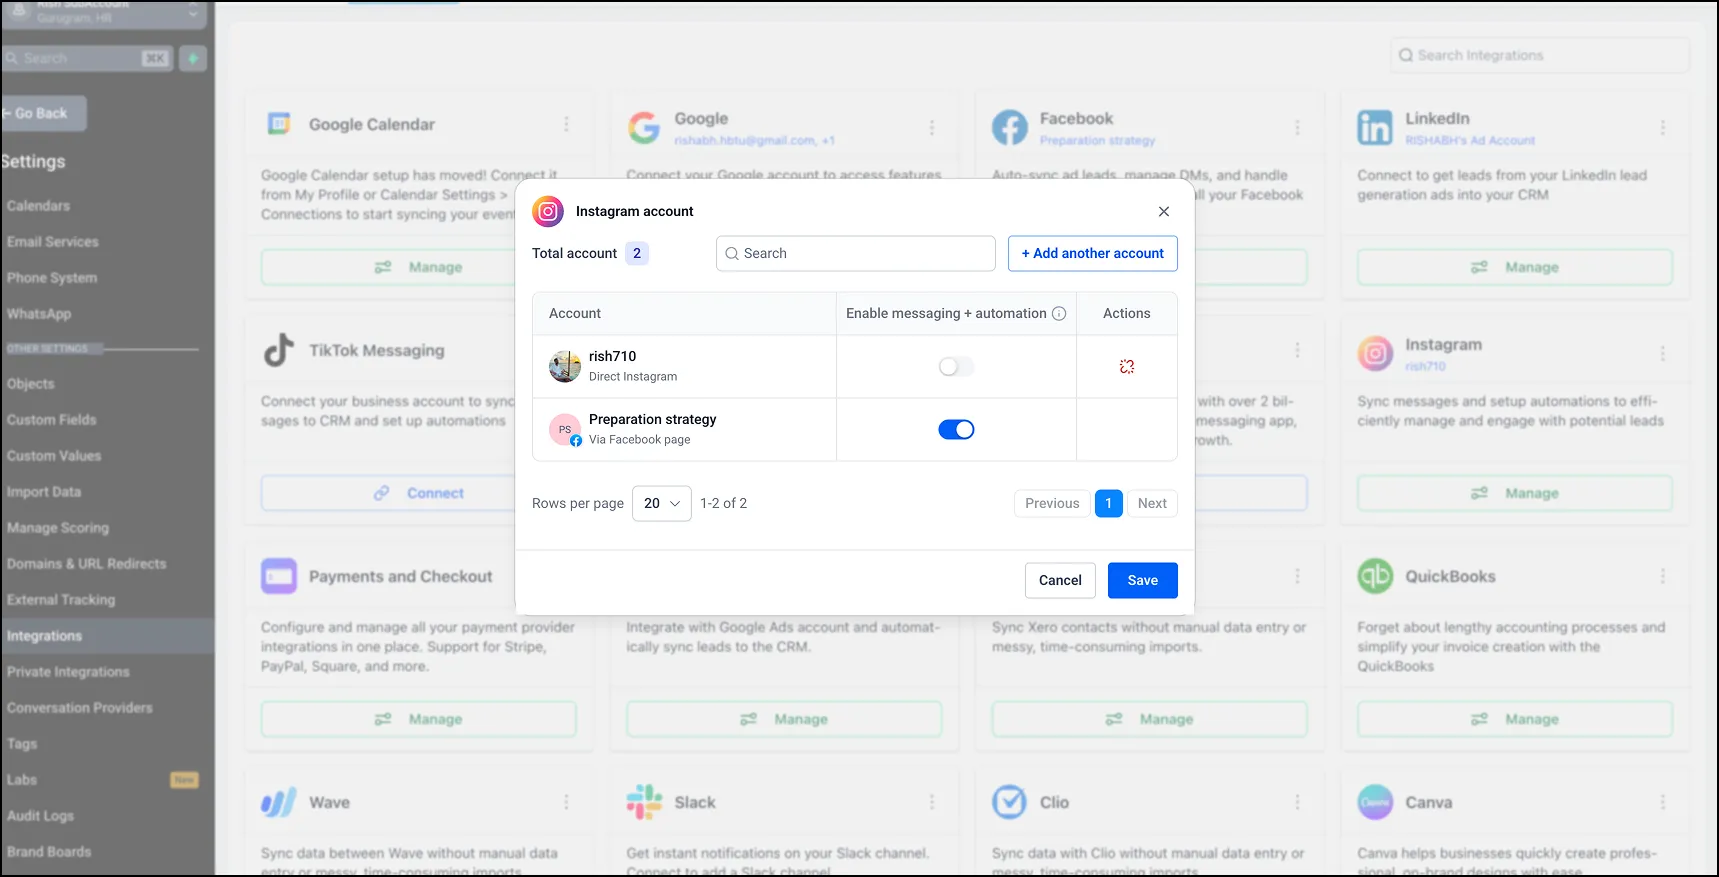Image resolution: width=1719 pixels, height=877 pixels.
Task: Open Google Calendar card options menu
Action: coord(566,124)
